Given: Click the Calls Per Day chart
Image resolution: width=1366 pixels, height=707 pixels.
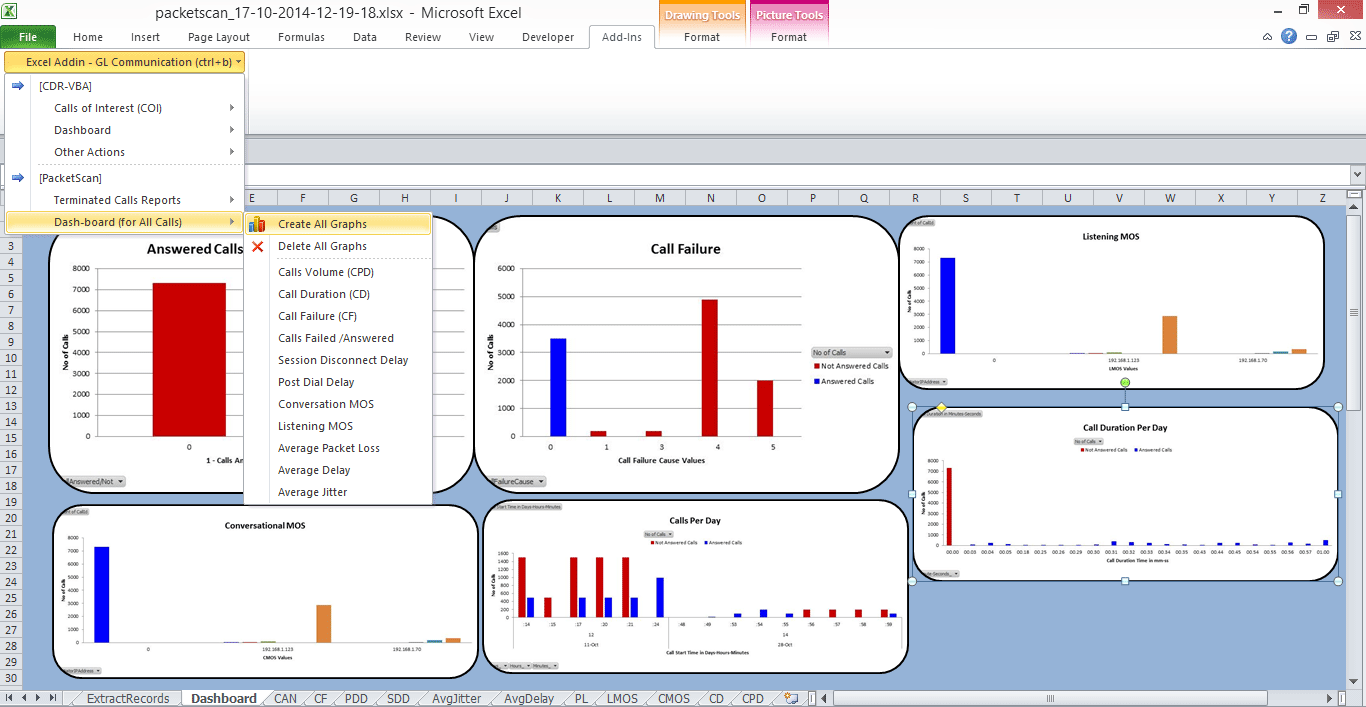Looking at the screenshot, I should point(694,586).
